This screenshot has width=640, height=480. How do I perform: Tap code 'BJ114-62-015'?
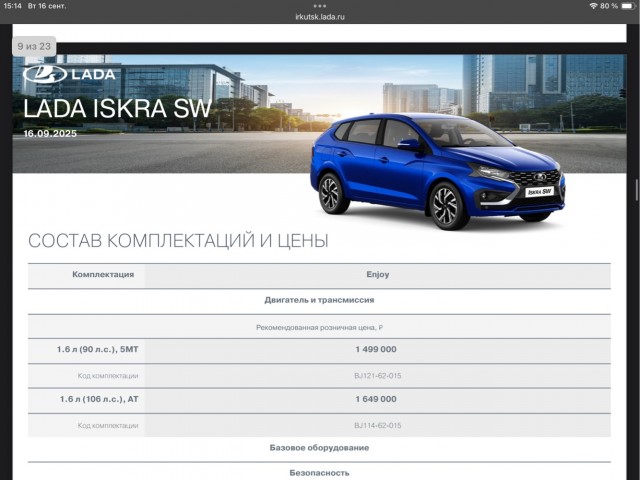point(378,425)
